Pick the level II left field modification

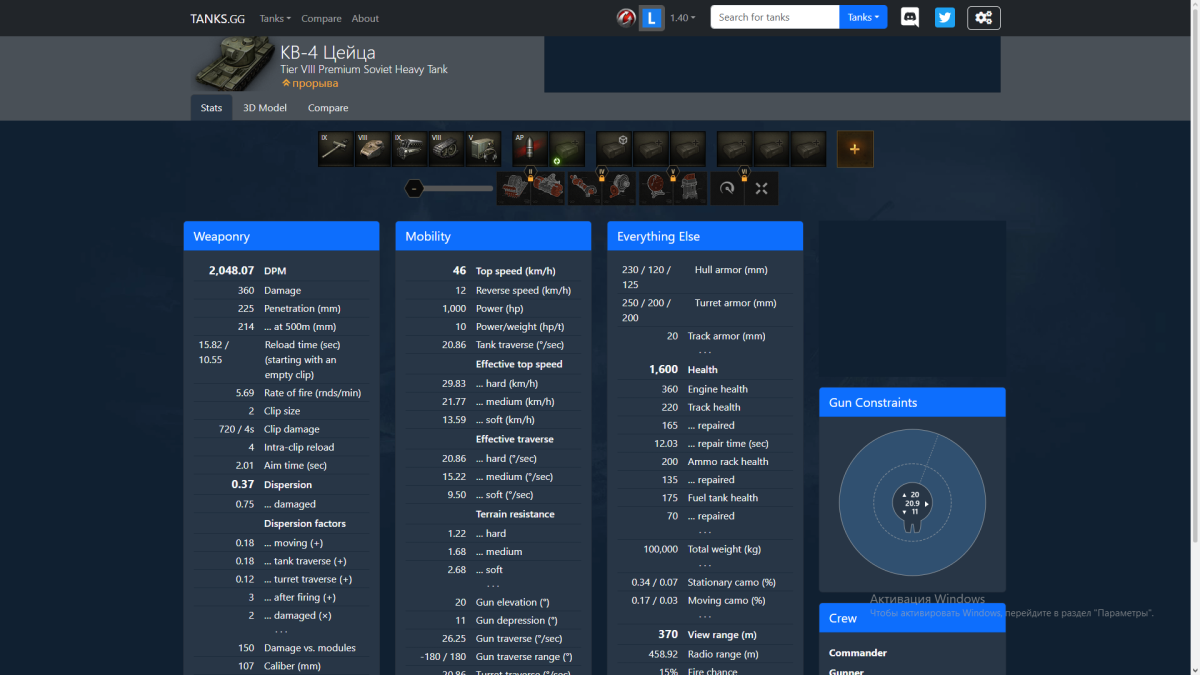point(514,188)
